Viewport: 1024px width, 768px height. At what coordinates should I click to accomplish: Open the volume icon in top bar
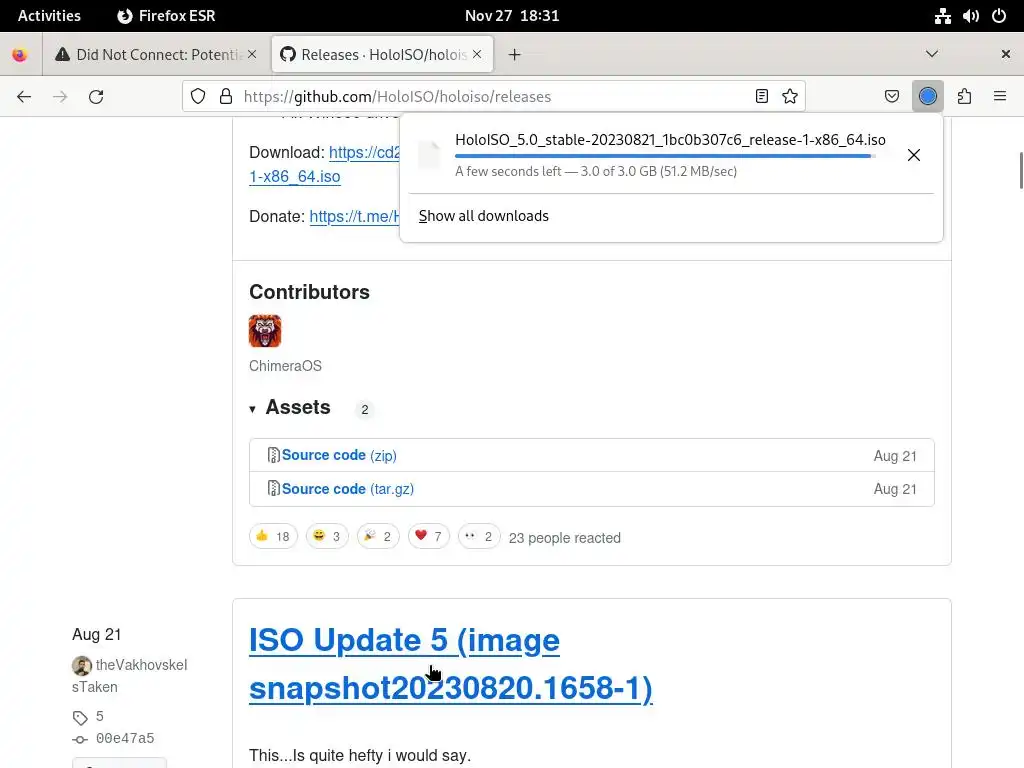(970, 16)
